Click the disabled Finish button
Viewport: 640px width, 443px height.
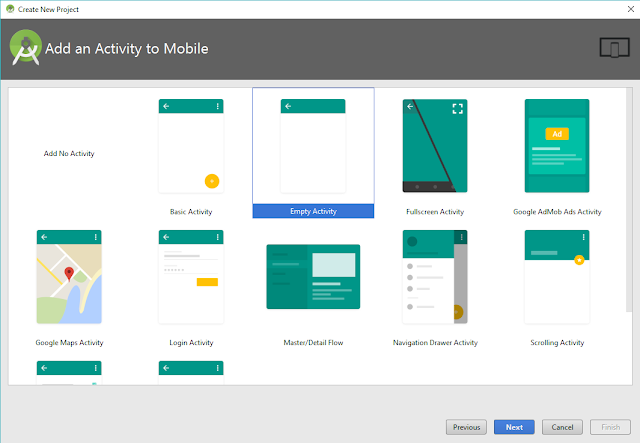(611, 427)
